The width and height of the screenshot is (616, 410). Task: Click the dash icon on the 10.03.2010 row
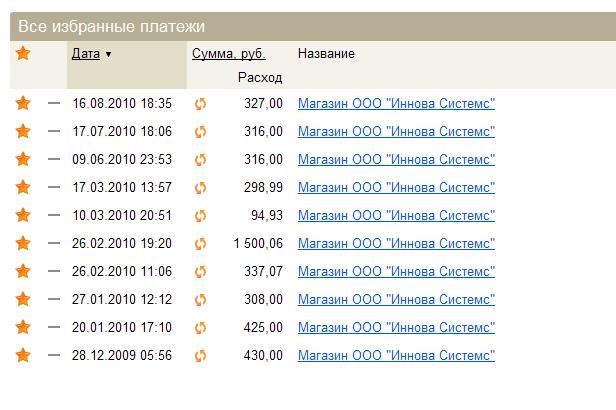coord(54,215)
